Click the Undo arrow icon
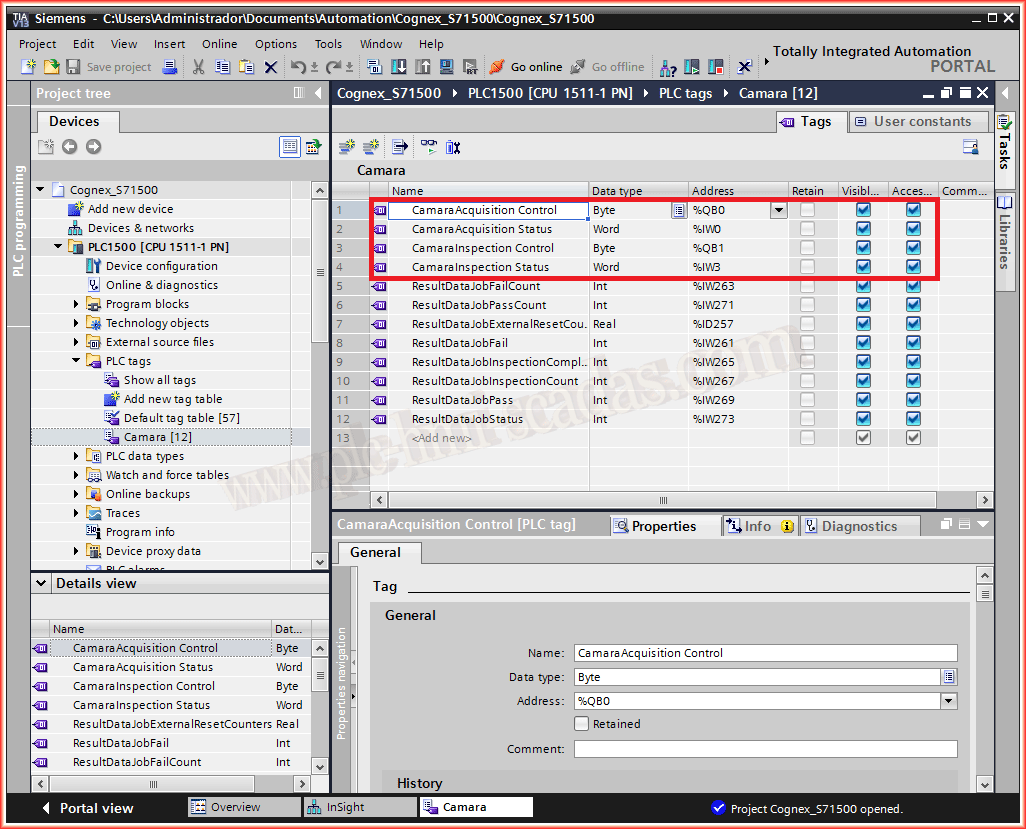The width and height of the screenshot is (1026, 829). point(298,67)
